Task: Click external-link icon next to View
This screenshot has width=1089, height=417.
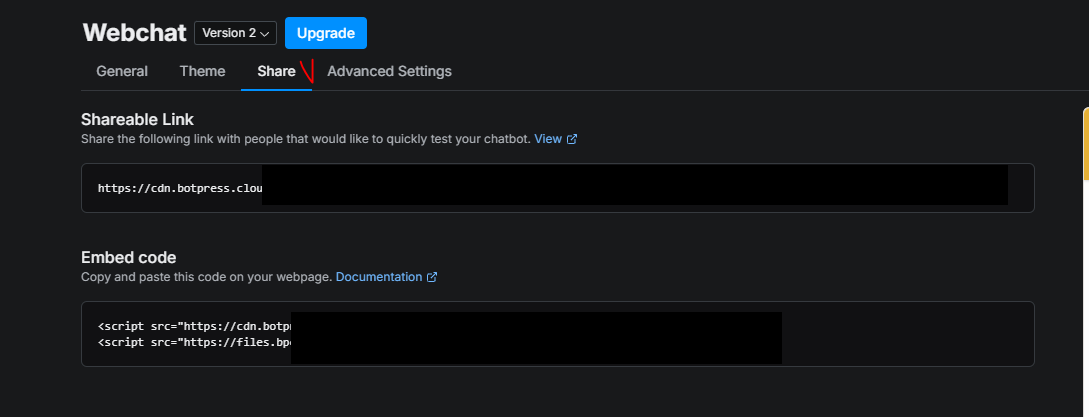Action: point(572,139)
